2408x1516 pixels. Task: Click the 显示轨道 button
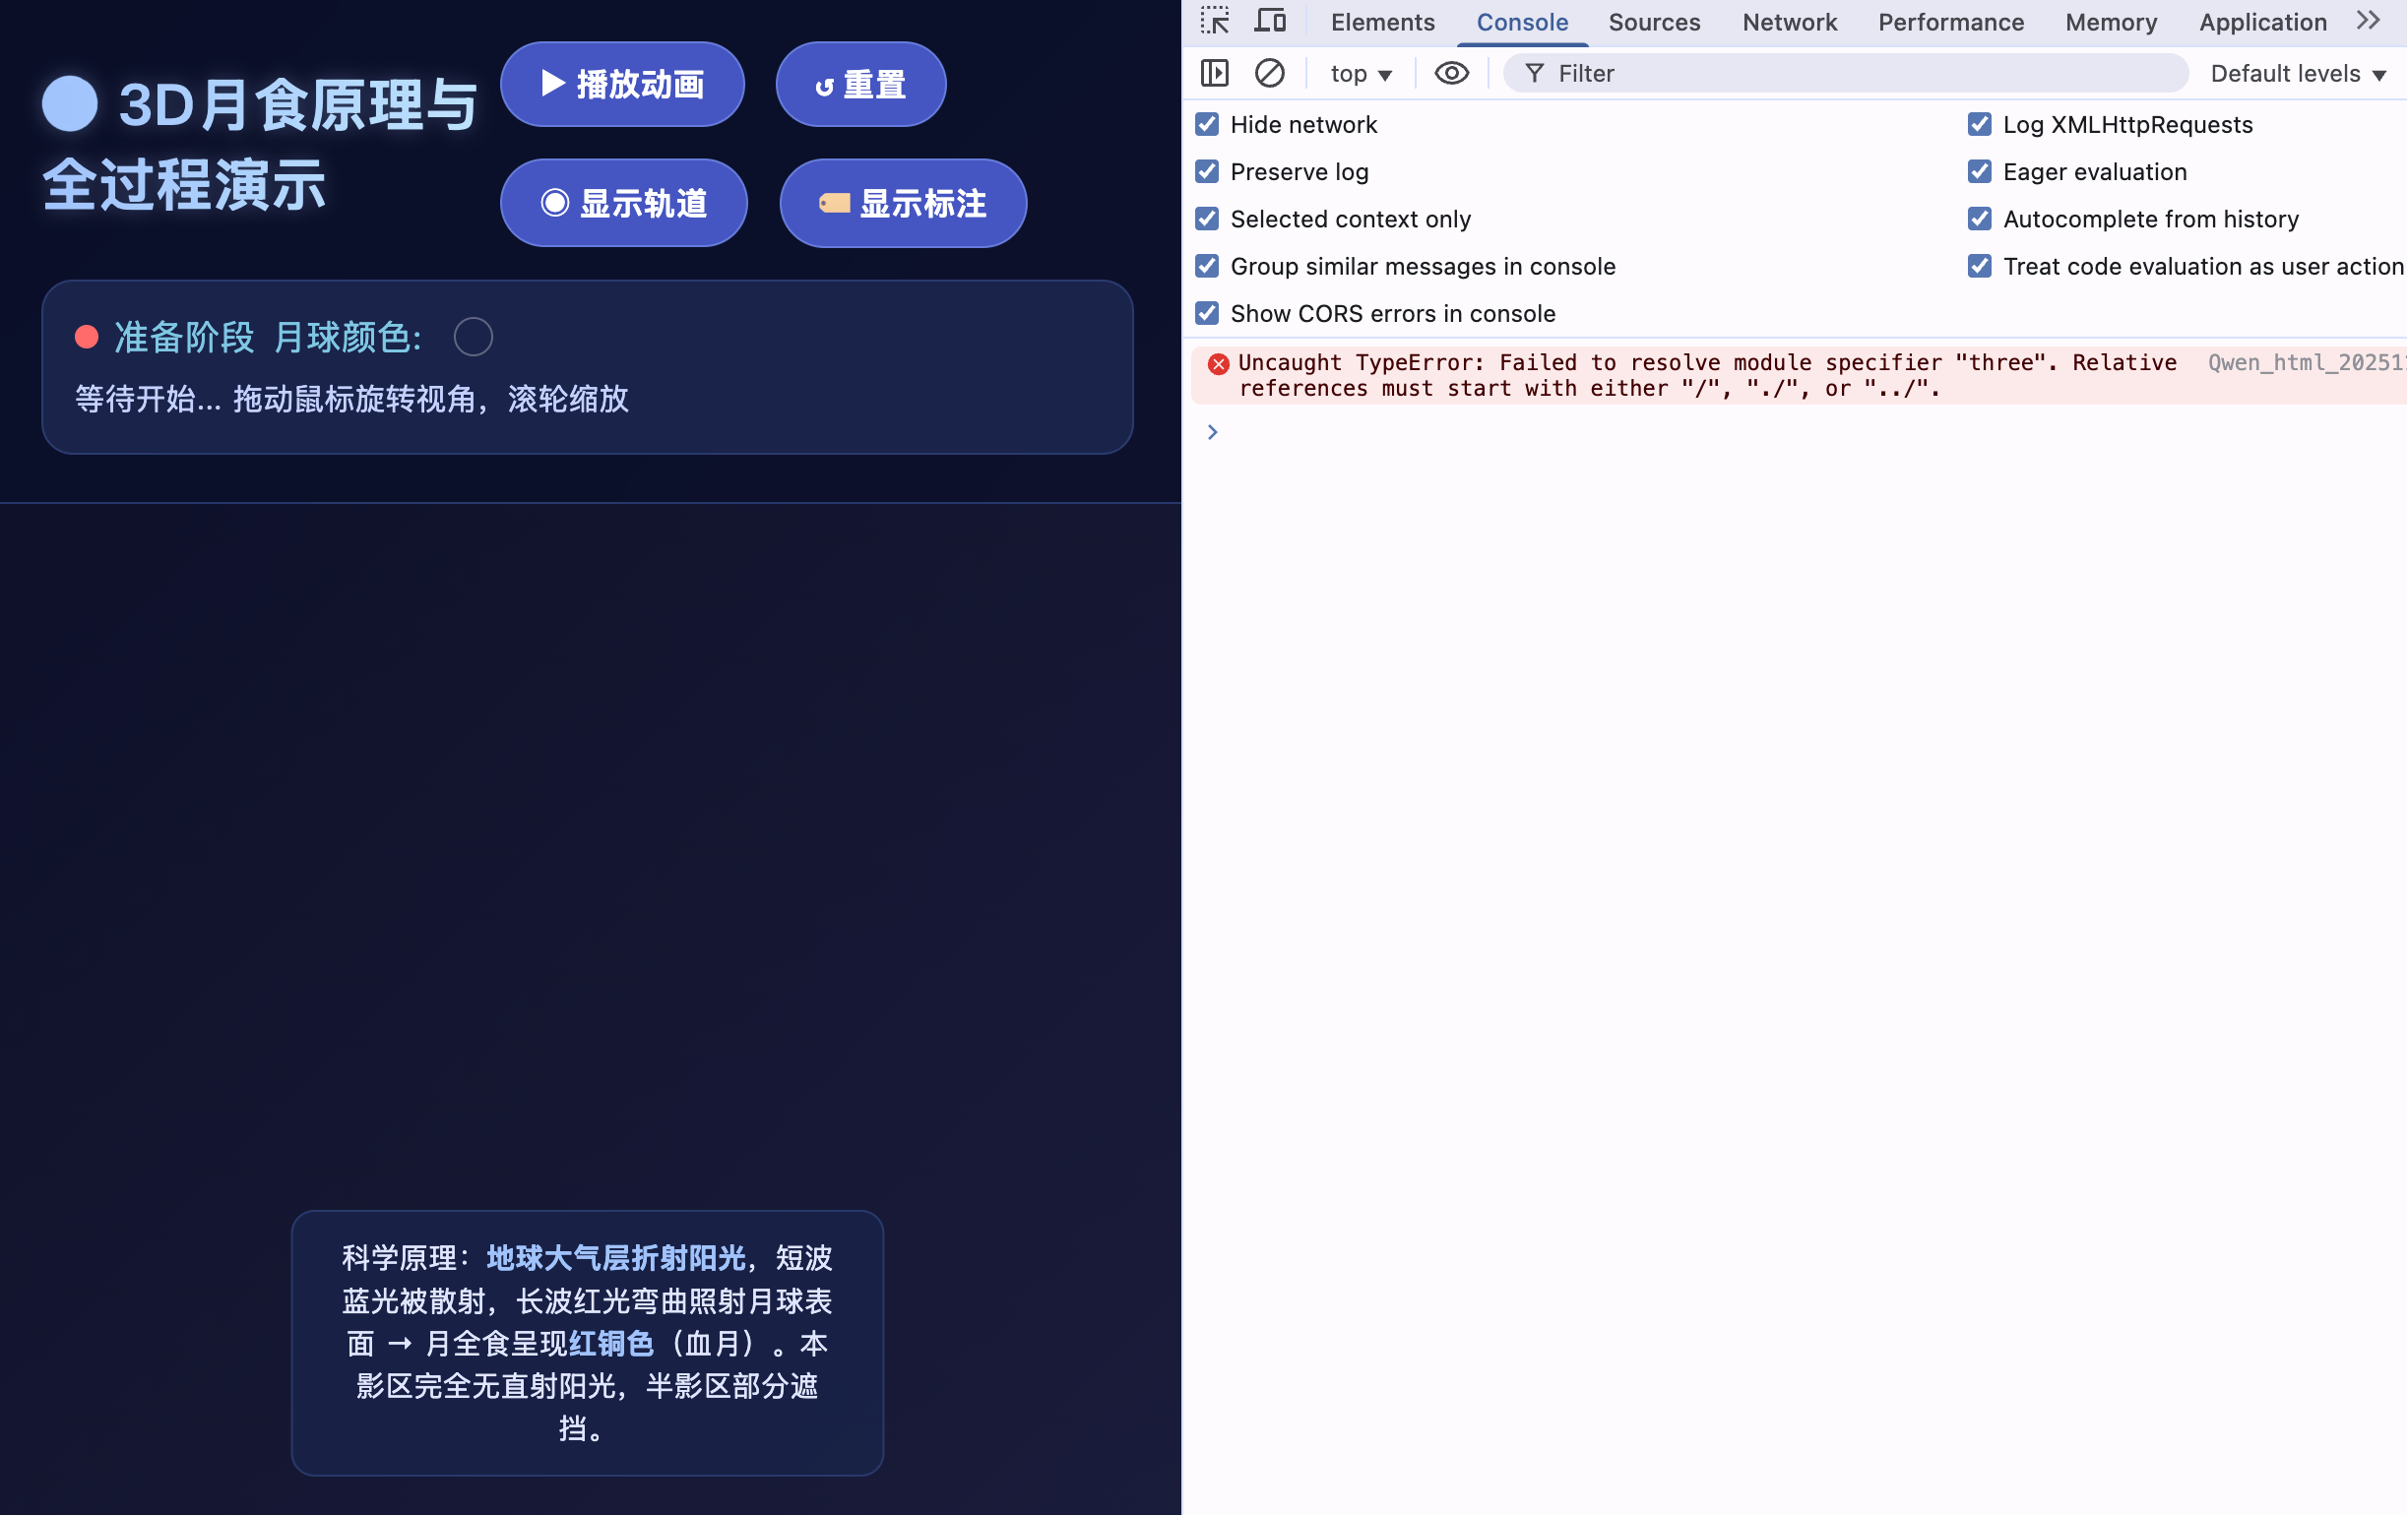tap(624, 203)
